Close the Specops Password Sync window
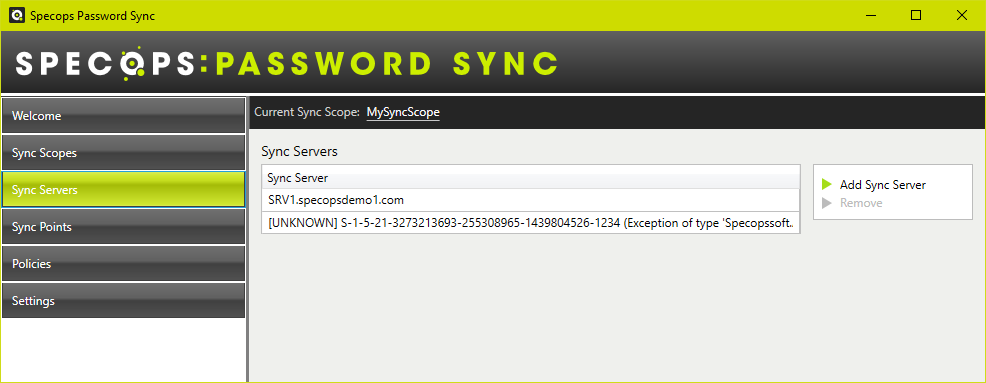 (962, 16)
